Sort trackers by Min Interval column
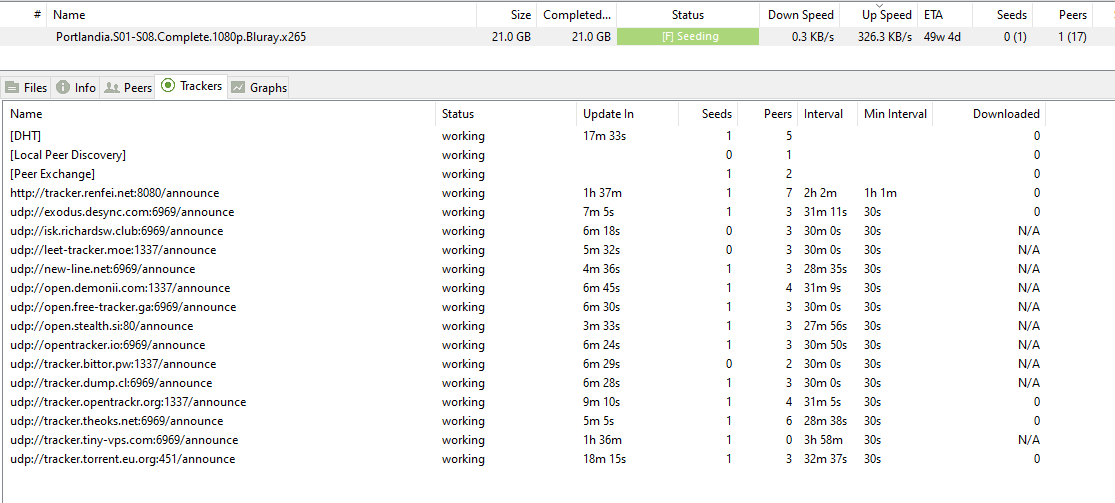The height and width of the screenshot is (503, 1115). pos(895,114)
